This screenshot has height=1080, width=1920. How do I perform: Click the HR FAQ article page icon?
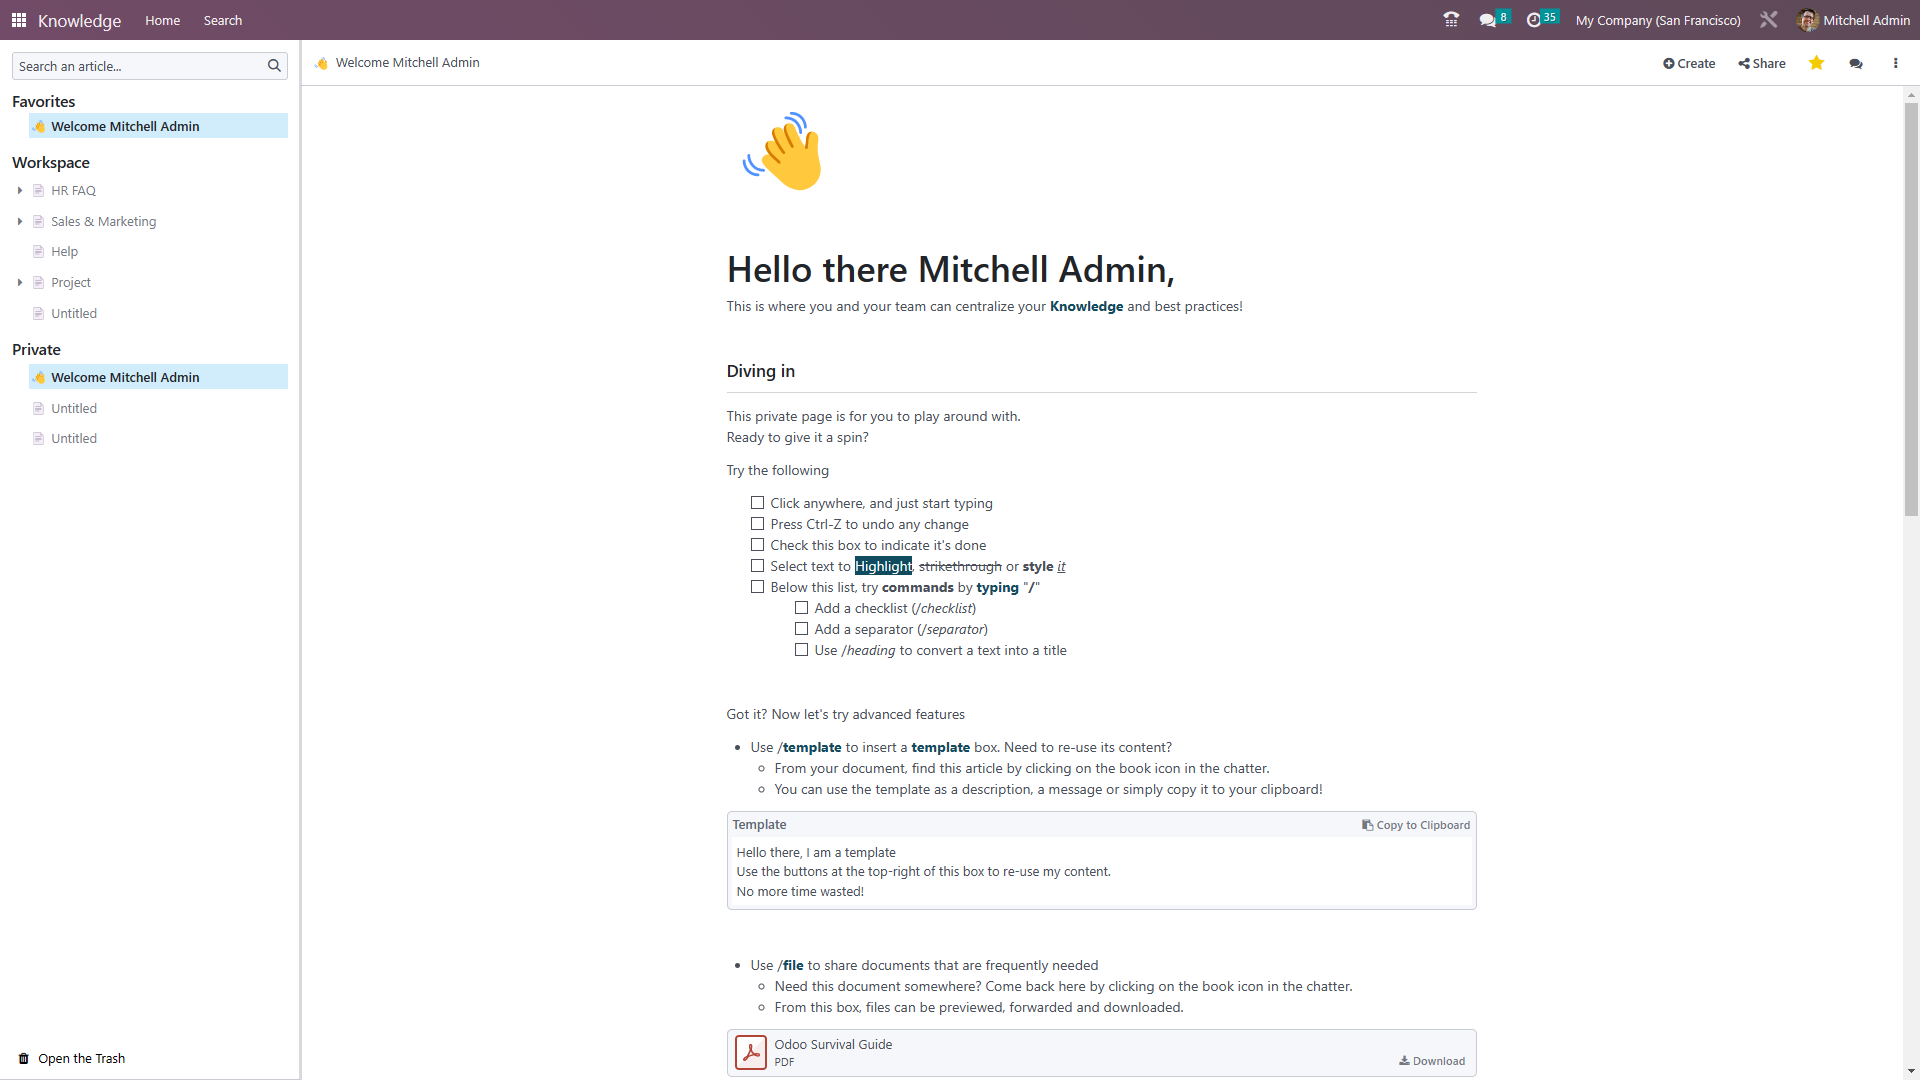38,190
